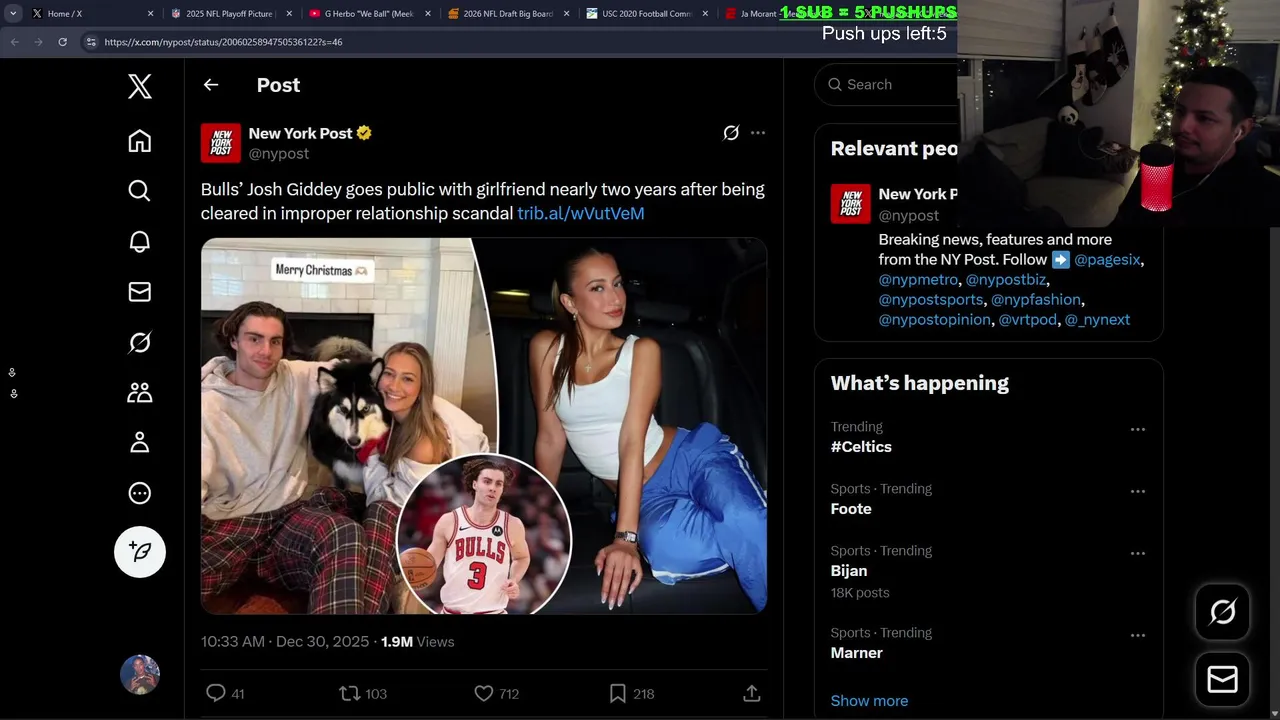Open Profile person icon

coord(140,442)
